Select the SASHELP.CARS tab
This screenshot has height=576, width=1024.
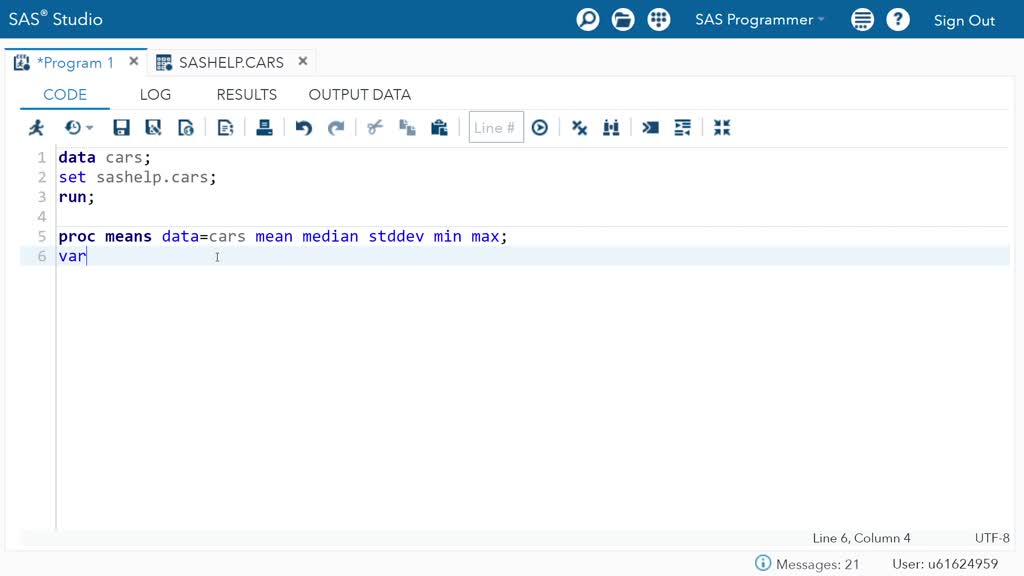tap(231, 63)
